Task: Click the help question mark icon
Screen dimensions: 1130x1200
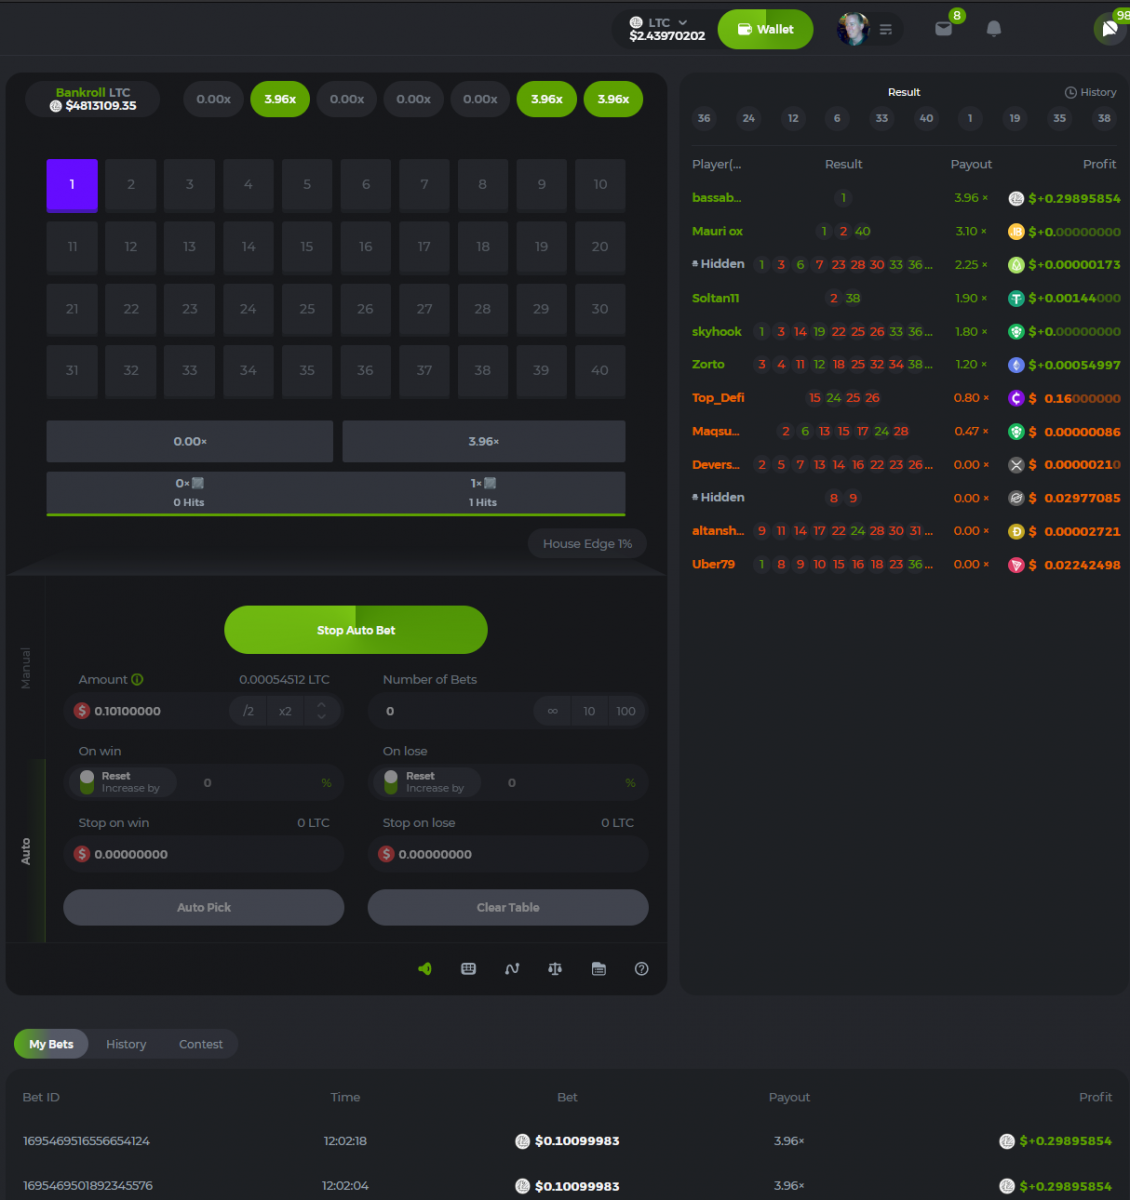Action: click(642, 969)
